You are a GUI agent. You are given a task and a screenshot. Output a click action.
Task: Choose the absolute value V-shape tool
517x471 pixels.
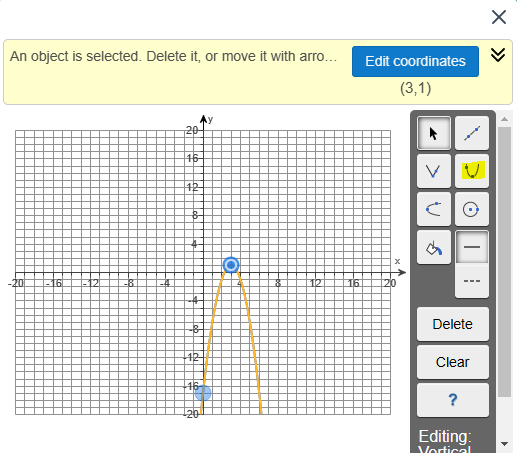434,171
